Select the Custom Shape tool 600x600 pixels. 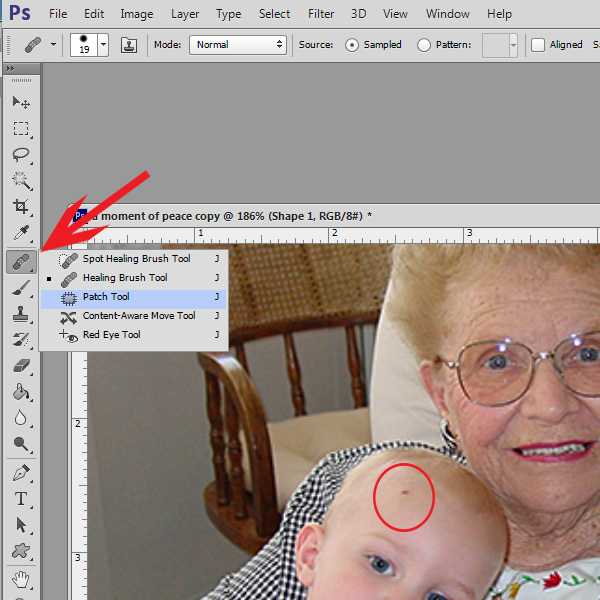21,551
